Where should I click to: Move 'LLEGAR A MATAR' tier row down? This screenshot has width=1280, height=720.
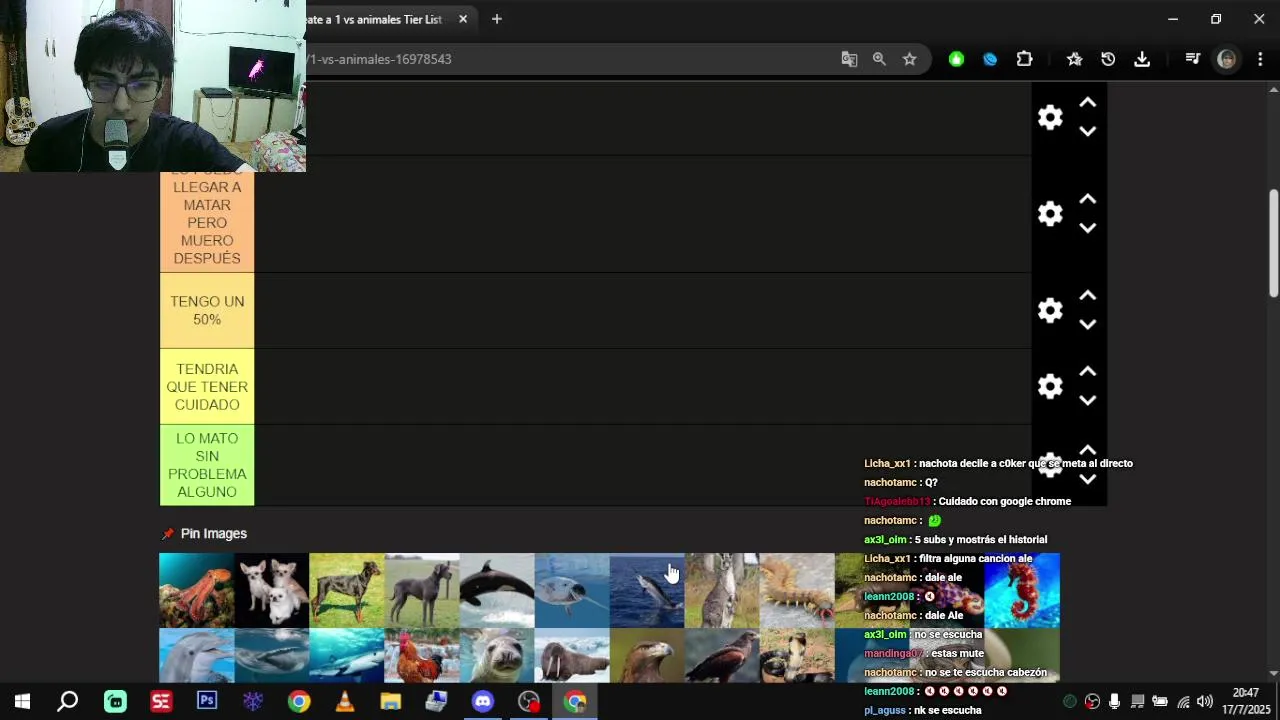pyautogui.click(x=1088, y=227)
